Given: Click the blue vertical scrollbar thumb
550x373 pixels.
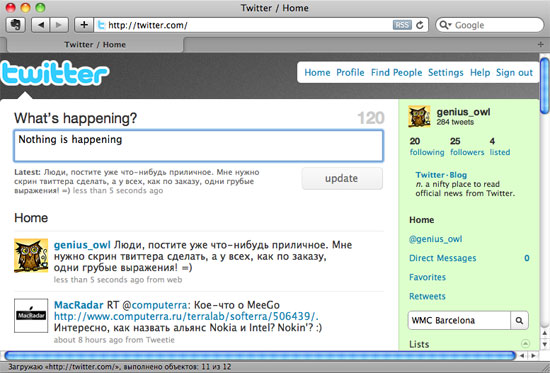Looking at the screenshot, I should coord(544,86).
